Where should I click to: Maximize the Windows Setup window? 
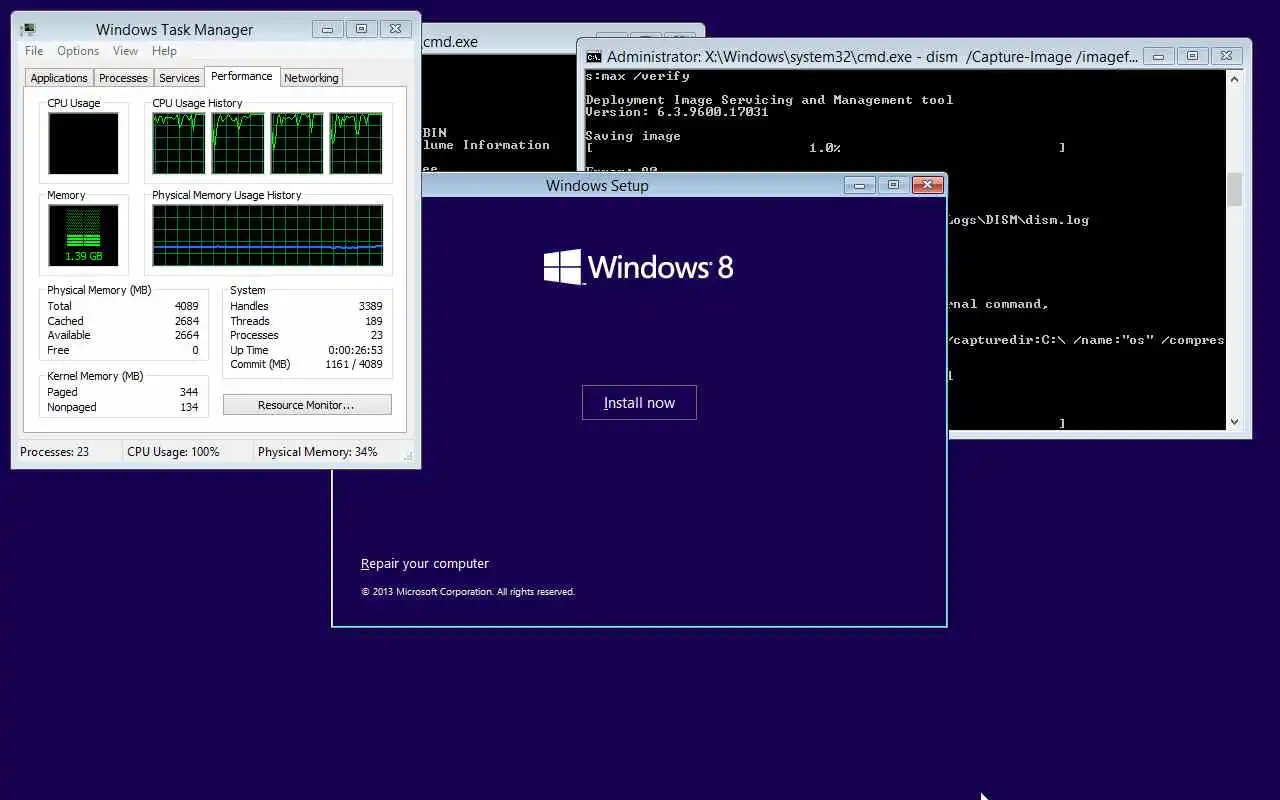(x=894, y=185)
